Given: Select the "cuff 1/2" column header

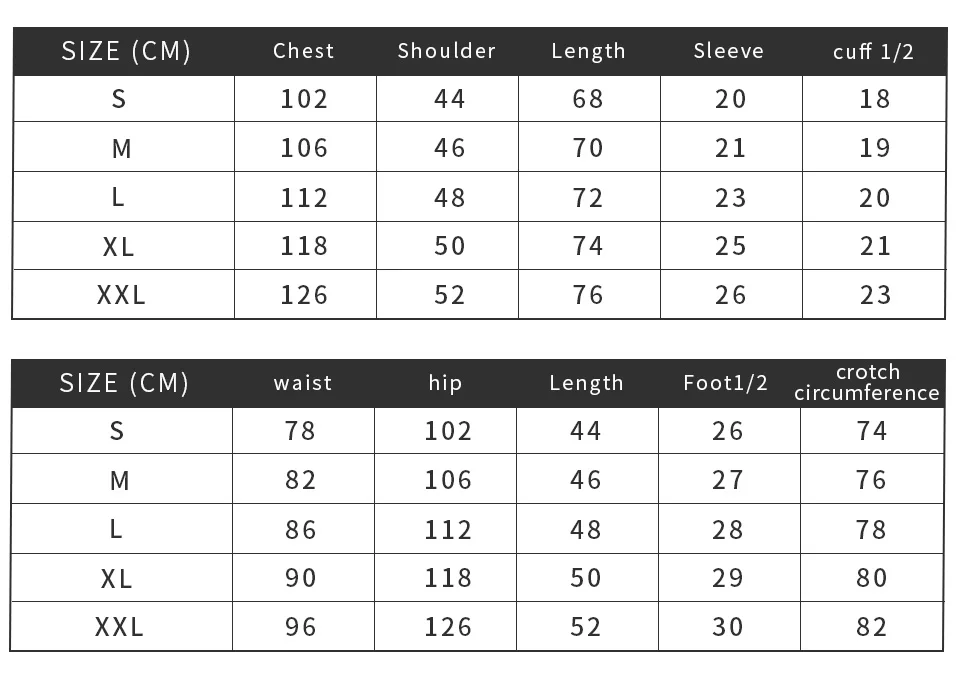Looking at the screenshot, I should 873,52.
